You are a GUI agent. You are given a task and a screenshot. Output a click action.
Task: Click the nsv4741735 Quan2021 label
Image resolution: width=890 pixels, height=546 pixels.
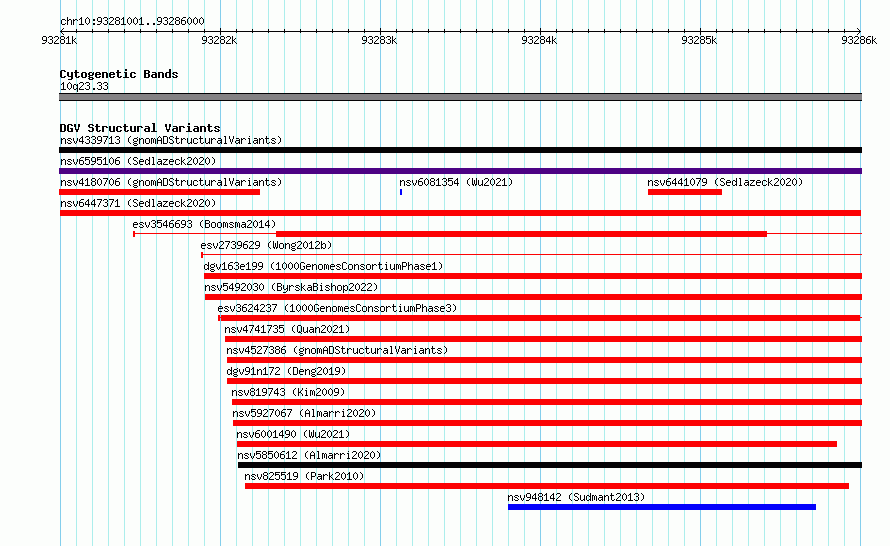(x=287, y=329)
